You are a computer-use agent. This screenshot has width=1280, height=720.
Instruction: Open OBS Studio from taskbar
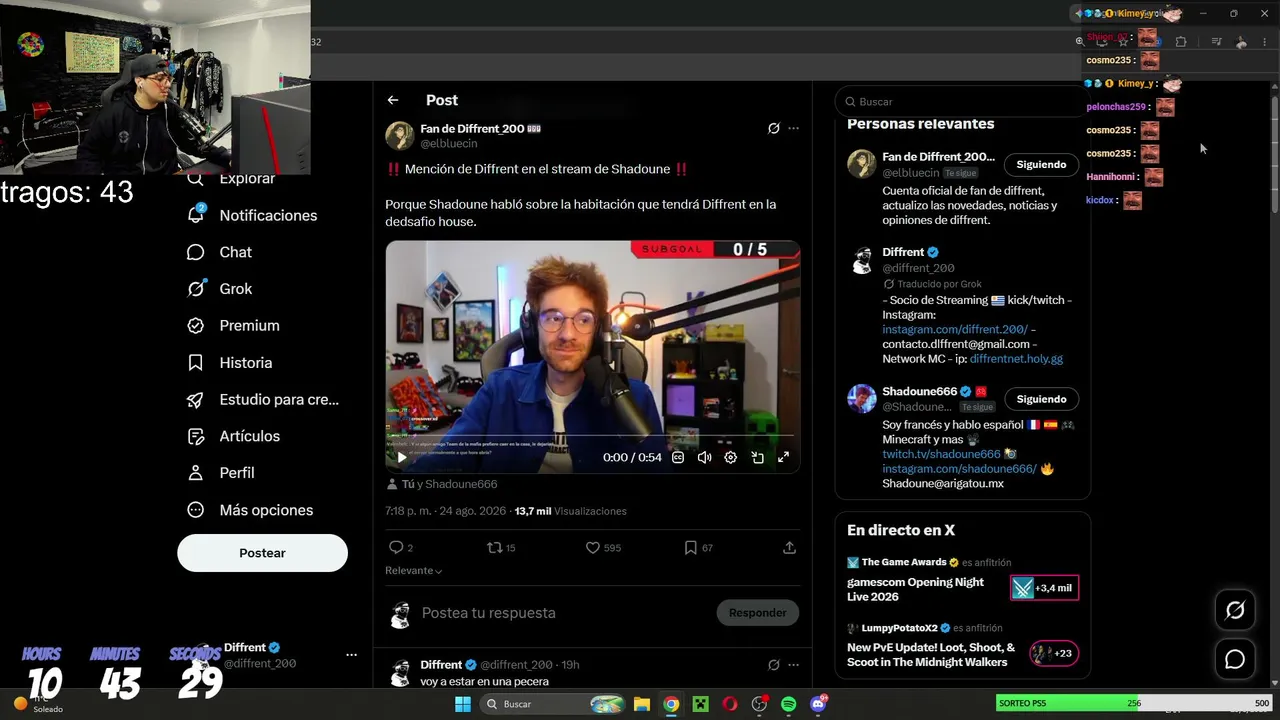760,704
